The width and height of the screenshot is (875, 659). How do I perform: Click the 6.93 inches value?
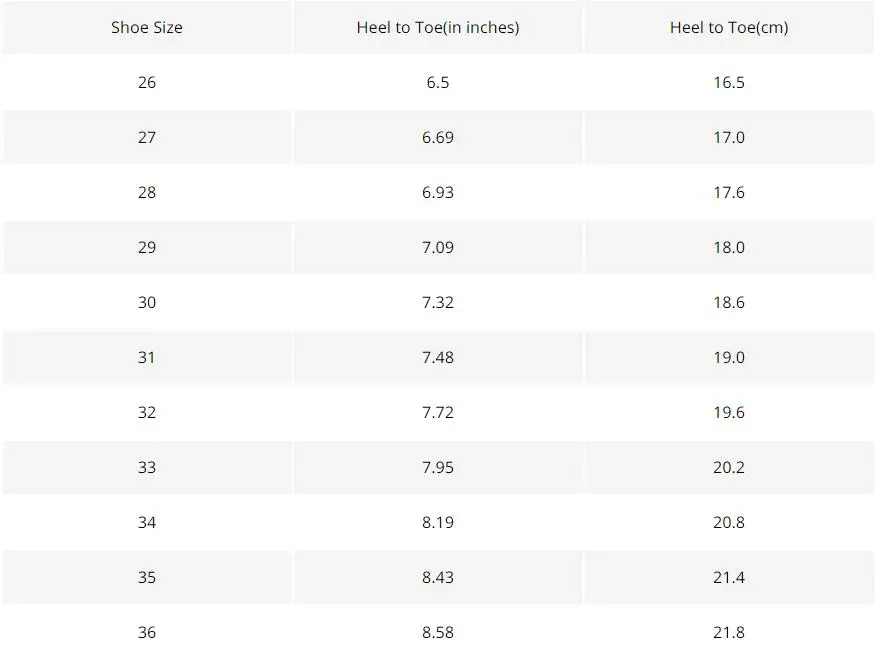(438, 193)
